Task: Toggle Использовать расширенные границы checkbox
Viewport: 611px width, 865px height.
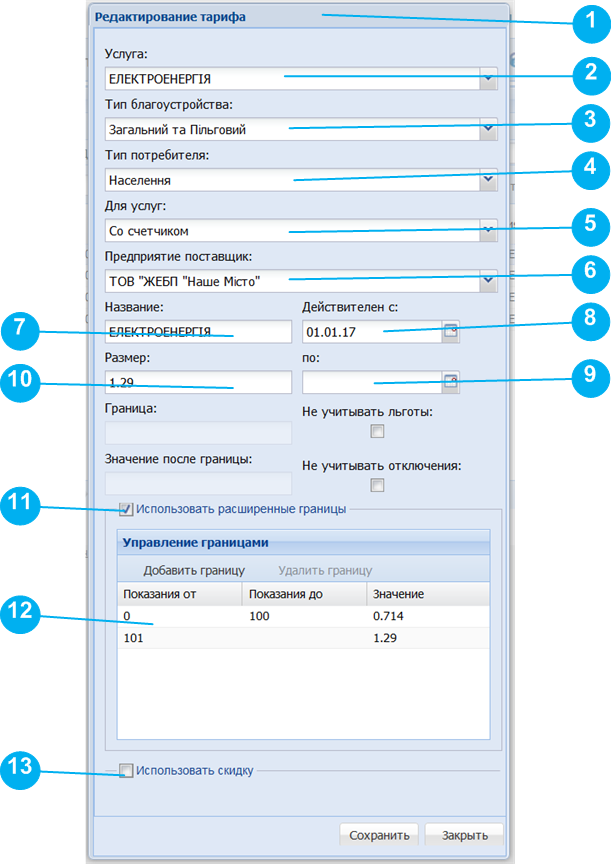Action: pos(126,509)
